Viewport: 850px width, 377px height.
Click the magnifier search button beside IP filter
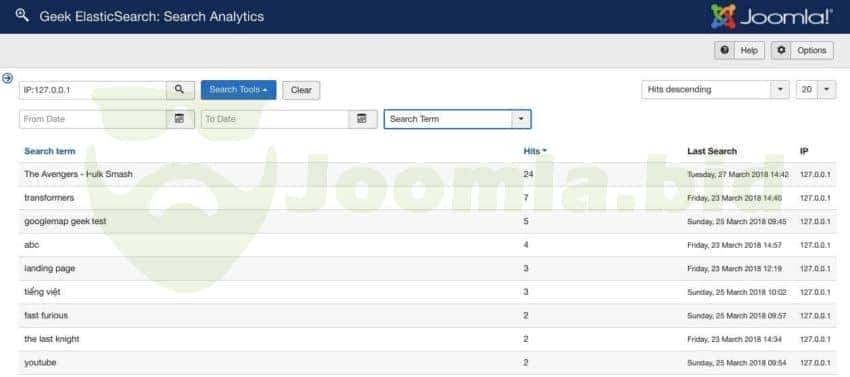tap(180, 90)
